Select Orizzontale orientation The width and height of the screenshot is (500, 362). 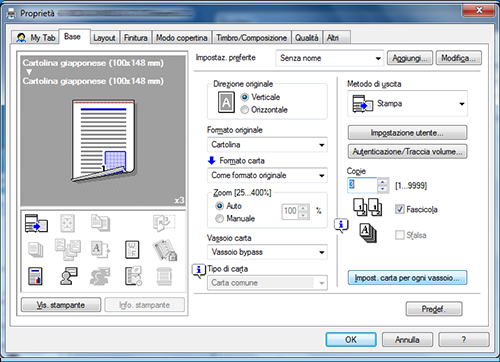tap(245, 110)
